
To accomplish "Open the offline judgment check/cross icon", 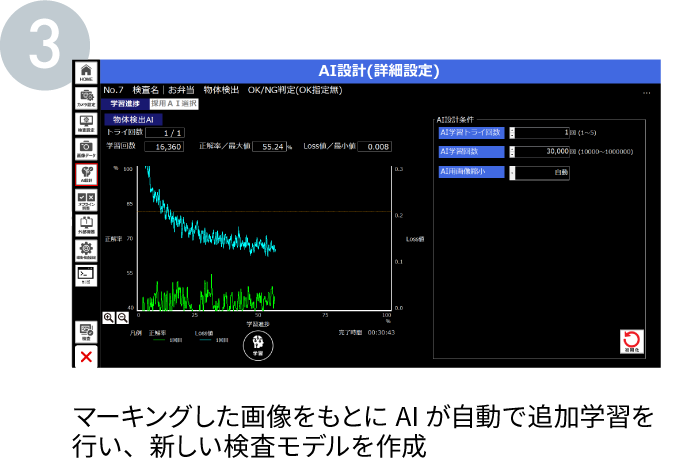I will [86, 200].
